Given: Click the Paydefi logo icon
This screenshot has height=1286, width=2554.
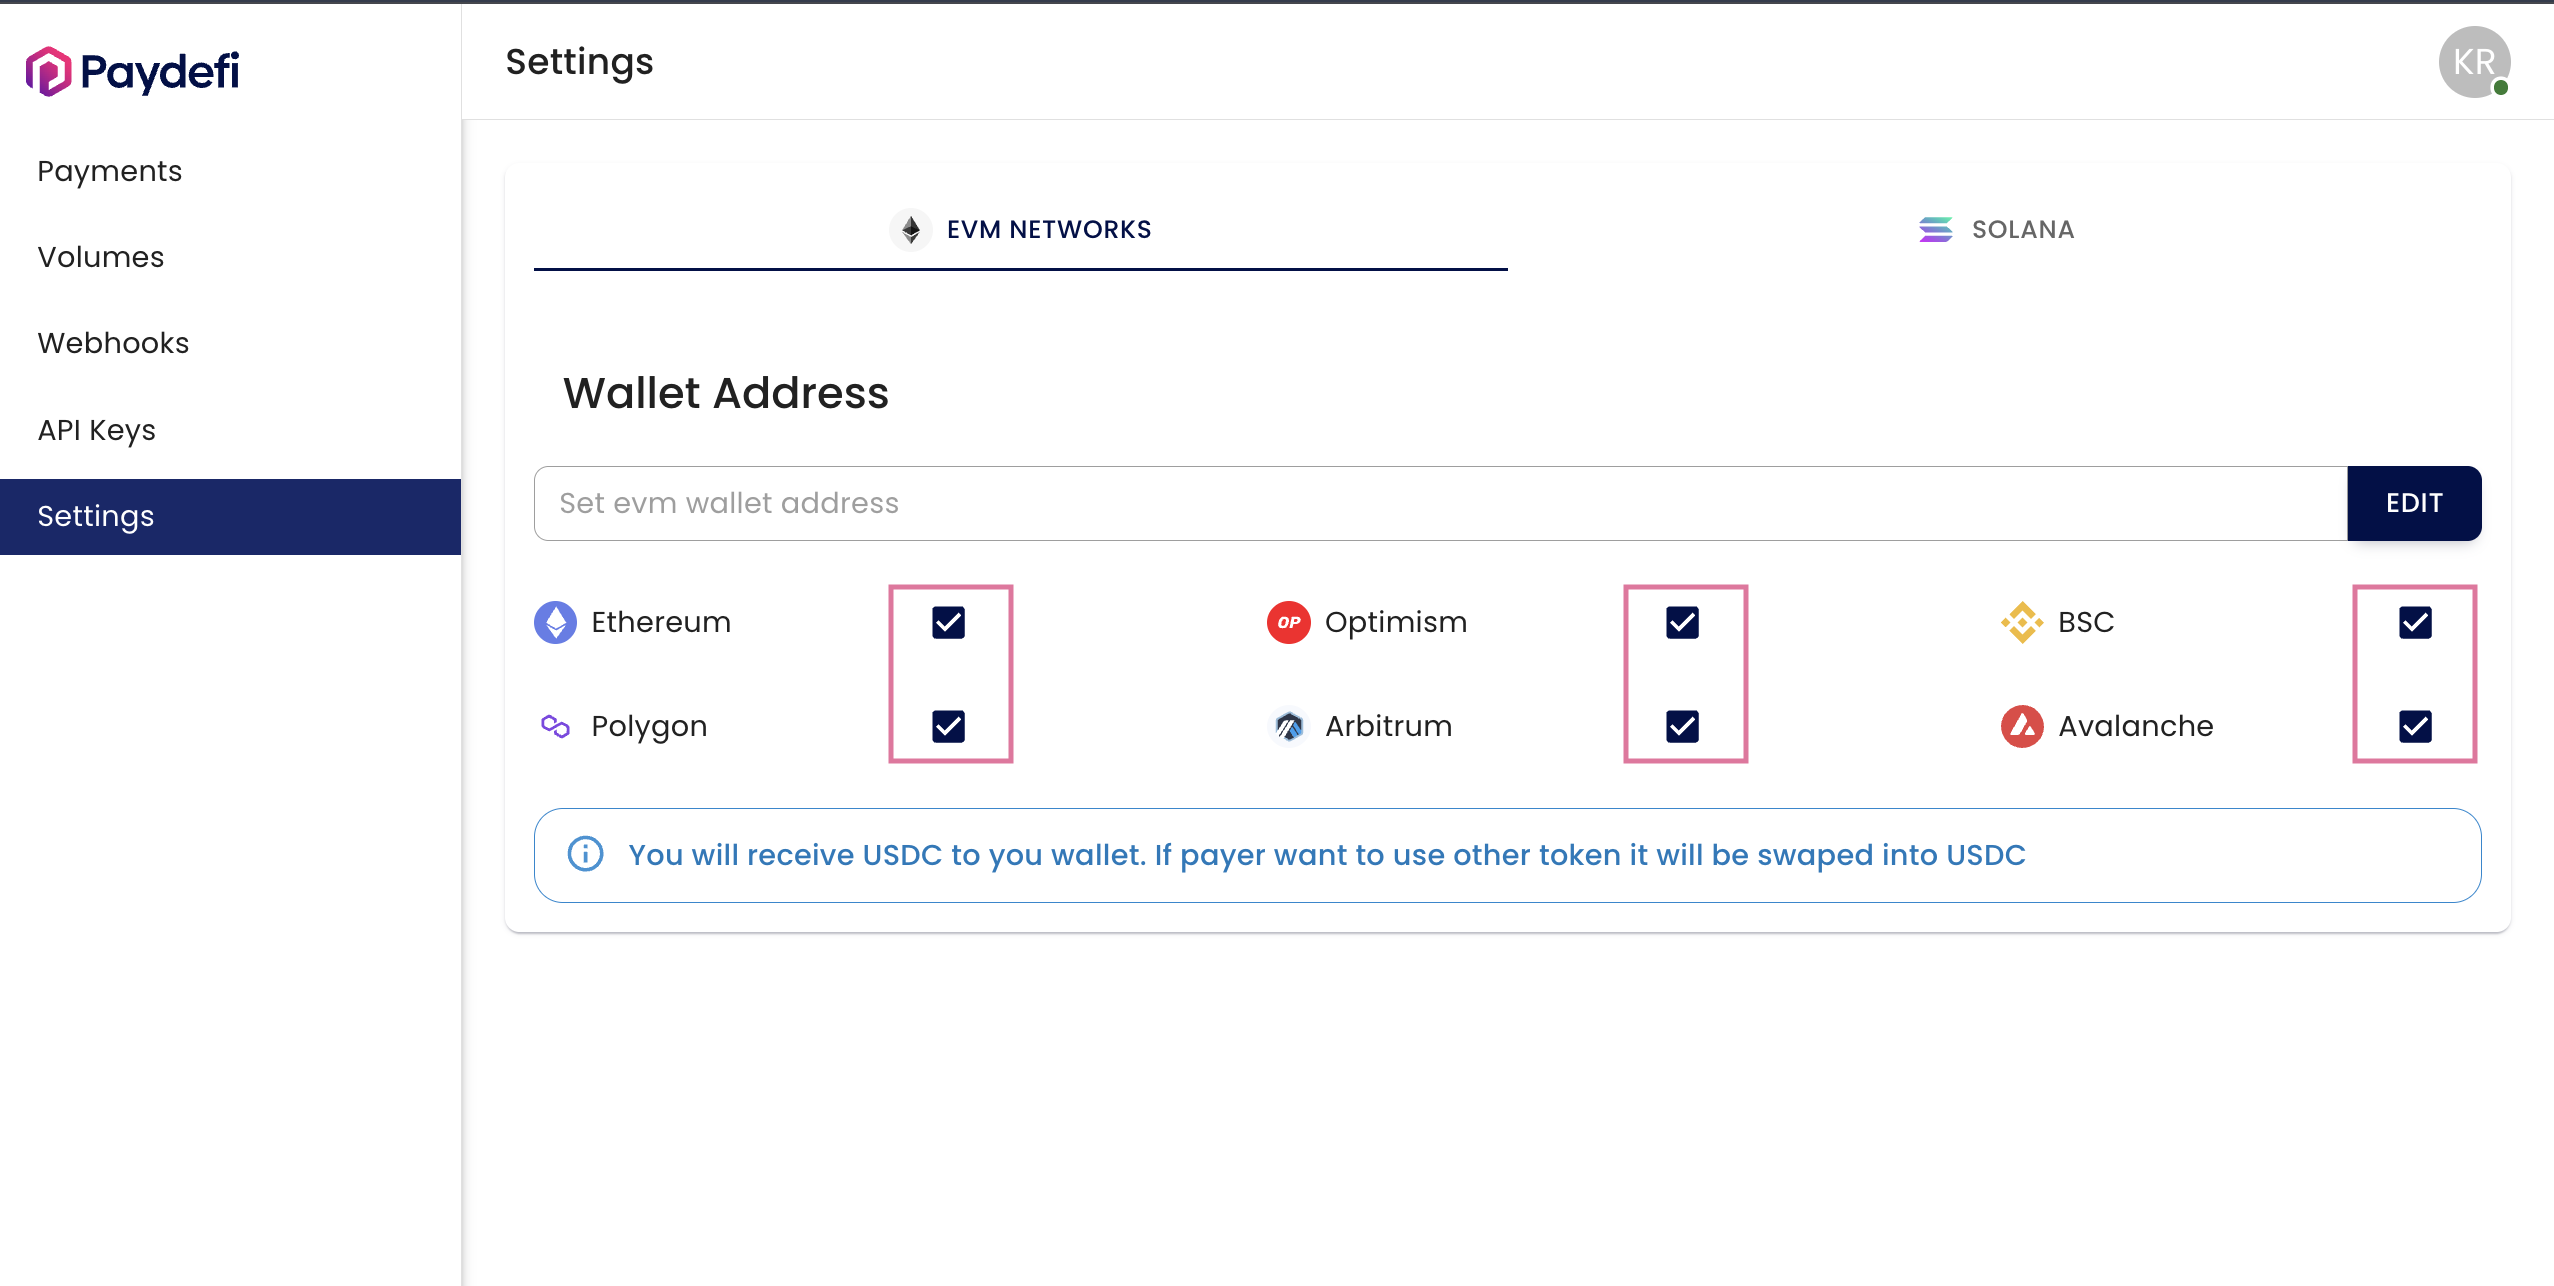Looking at the screenshot, I should [48, 71].
